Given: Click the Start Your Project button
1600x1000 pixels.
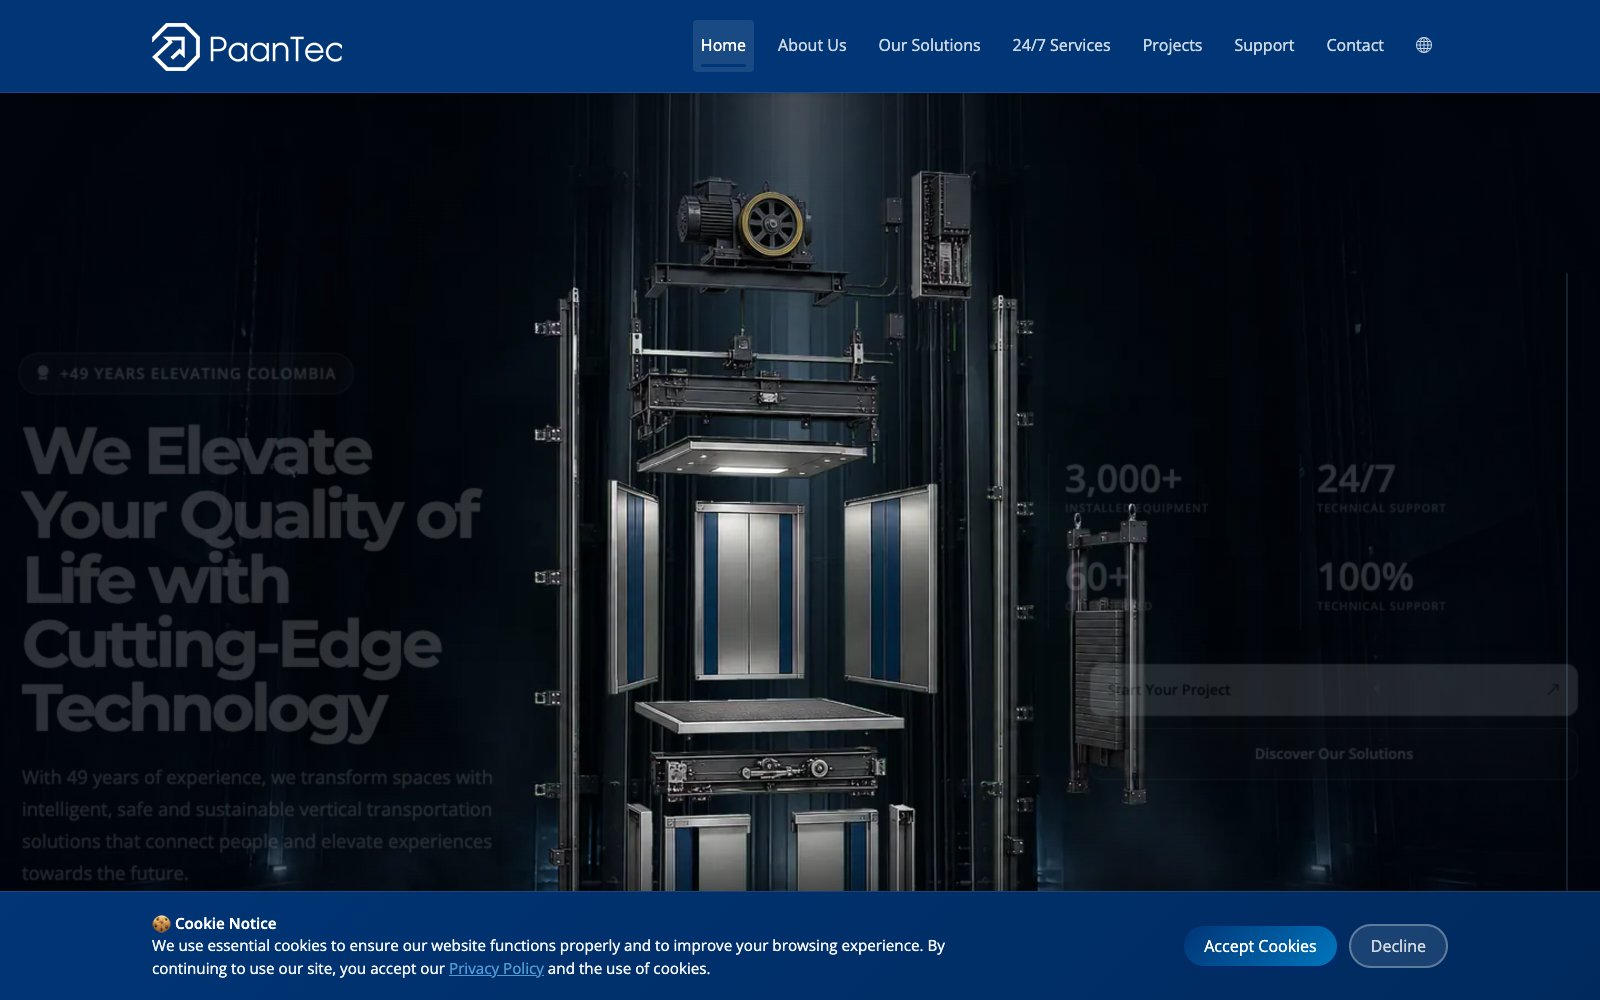Looking at the screenshot, I should coord(1333,689).
